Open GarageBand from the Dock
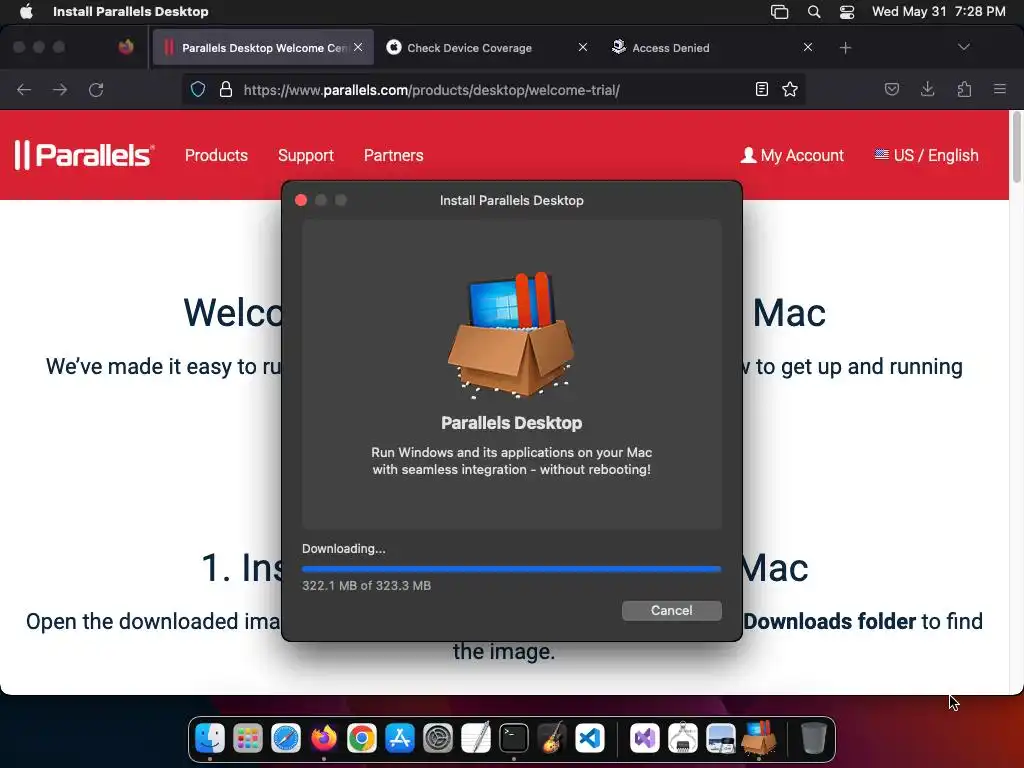This screenshot has height=768, width=1024. pos(552,739)
